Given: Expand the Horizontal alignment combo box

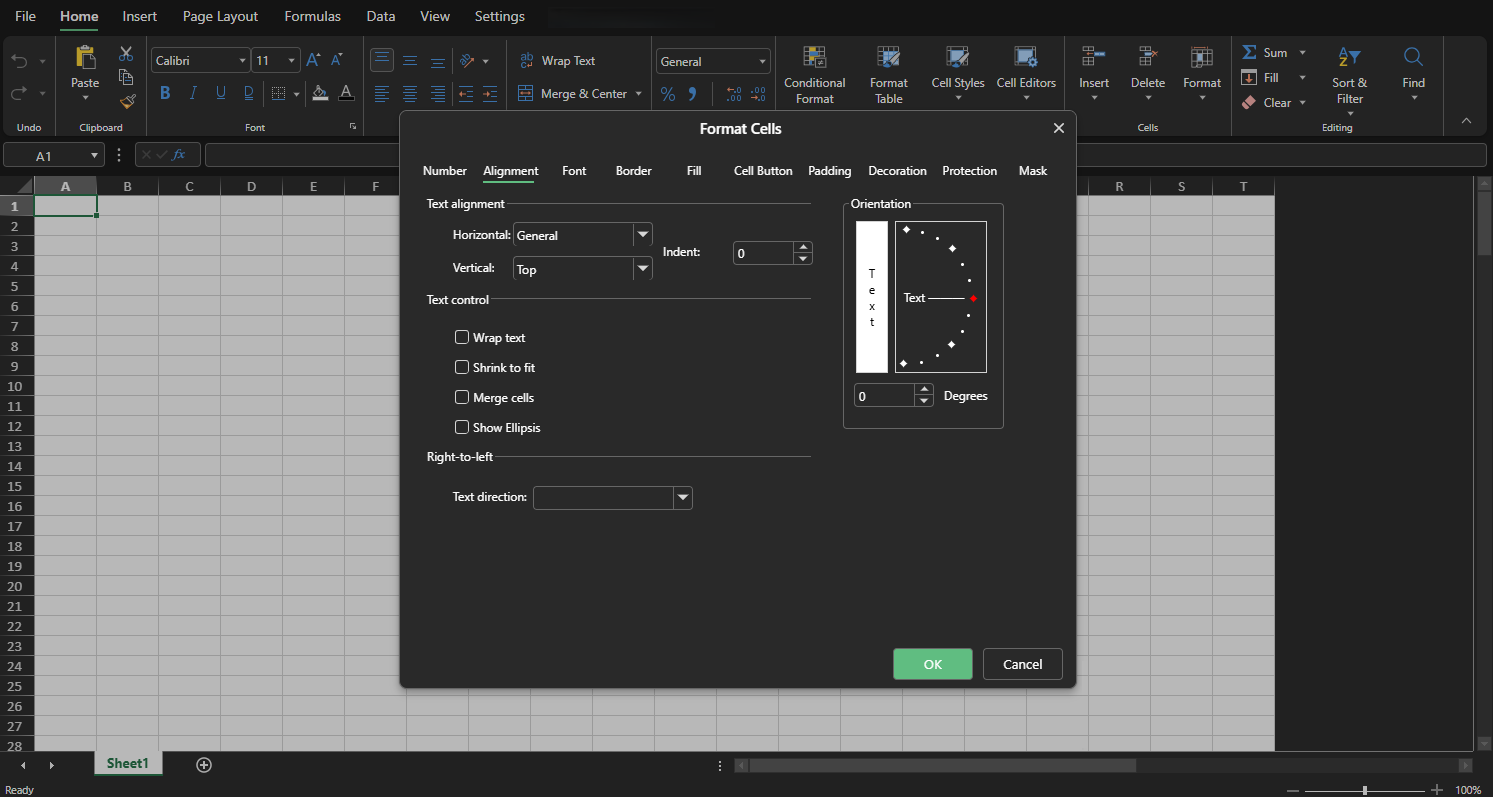Looking at the screenshot, I should (x=642, y=235).
